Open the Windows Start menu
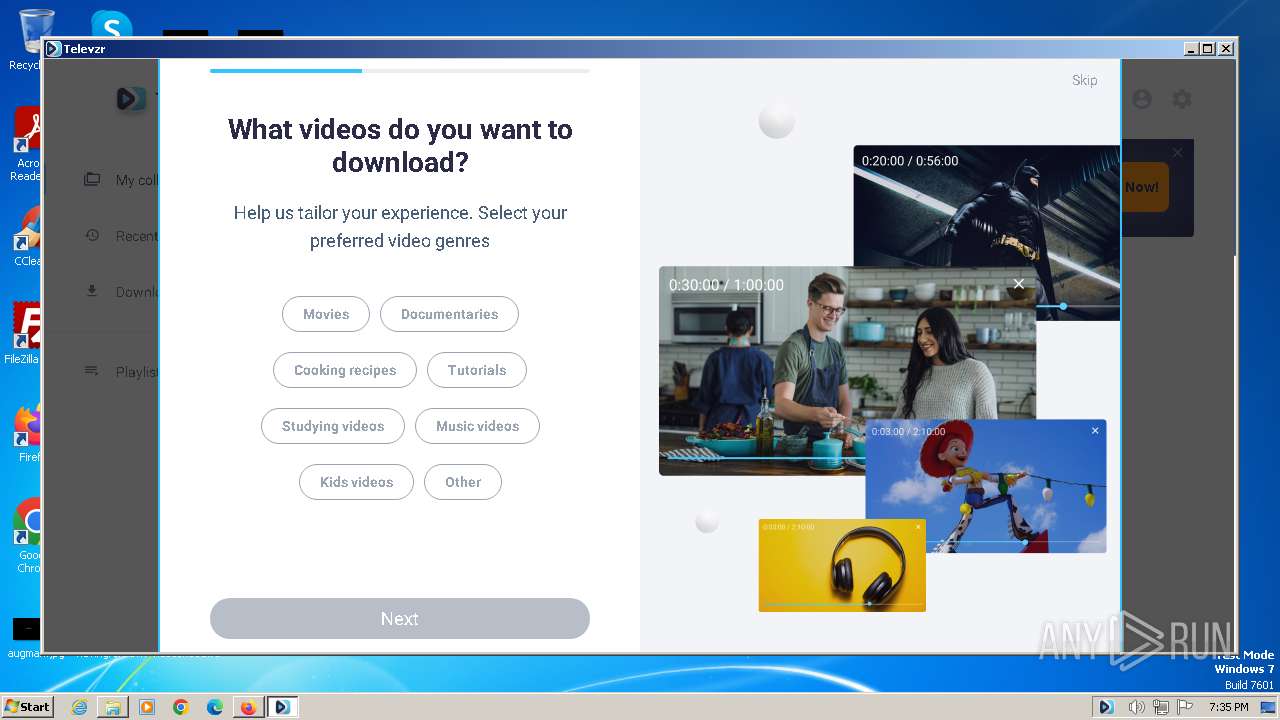1280x720 pixels. pyautogui.click(x=27, y=706)
